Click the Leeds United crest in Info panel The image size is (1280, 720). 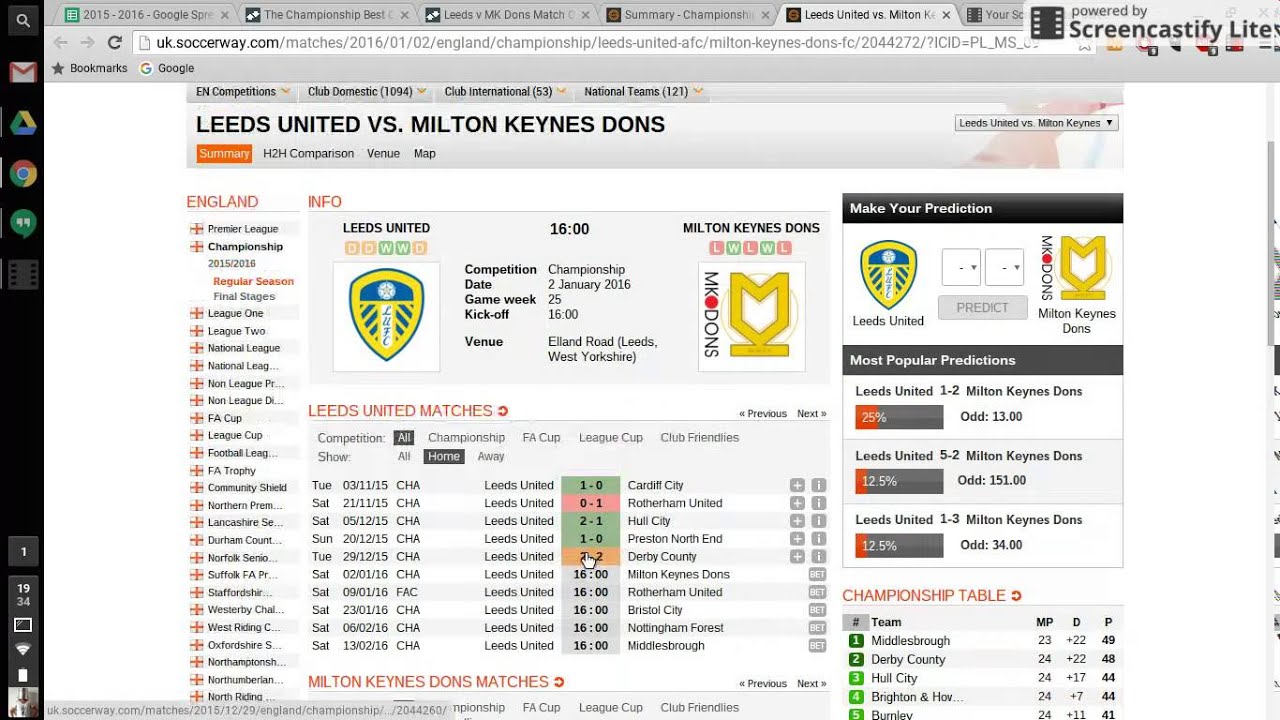click(386, 315)
